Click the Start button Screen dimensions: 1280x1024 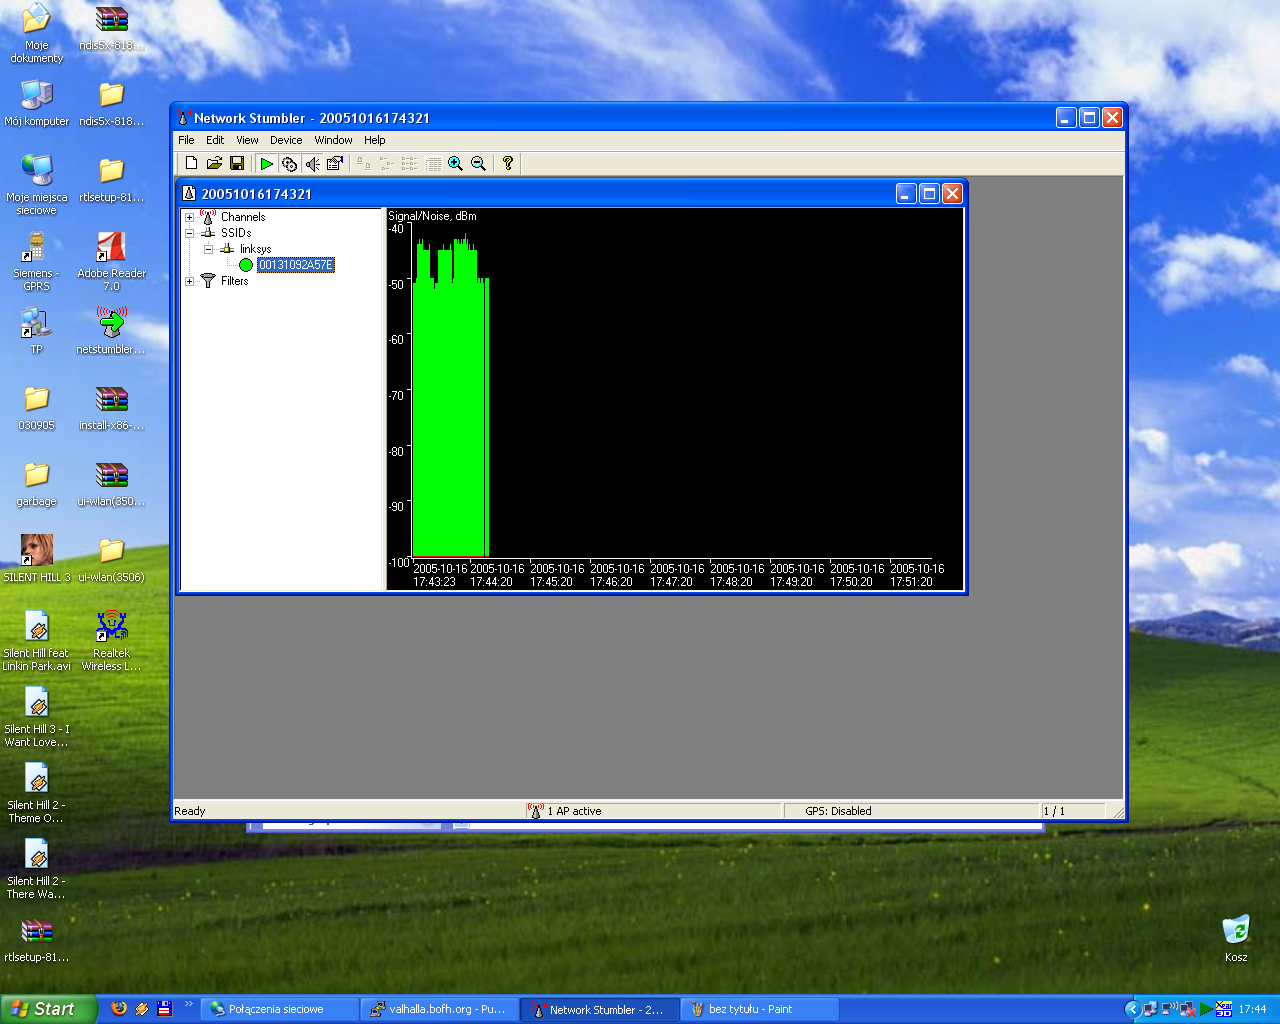(x=47, y=1009)
